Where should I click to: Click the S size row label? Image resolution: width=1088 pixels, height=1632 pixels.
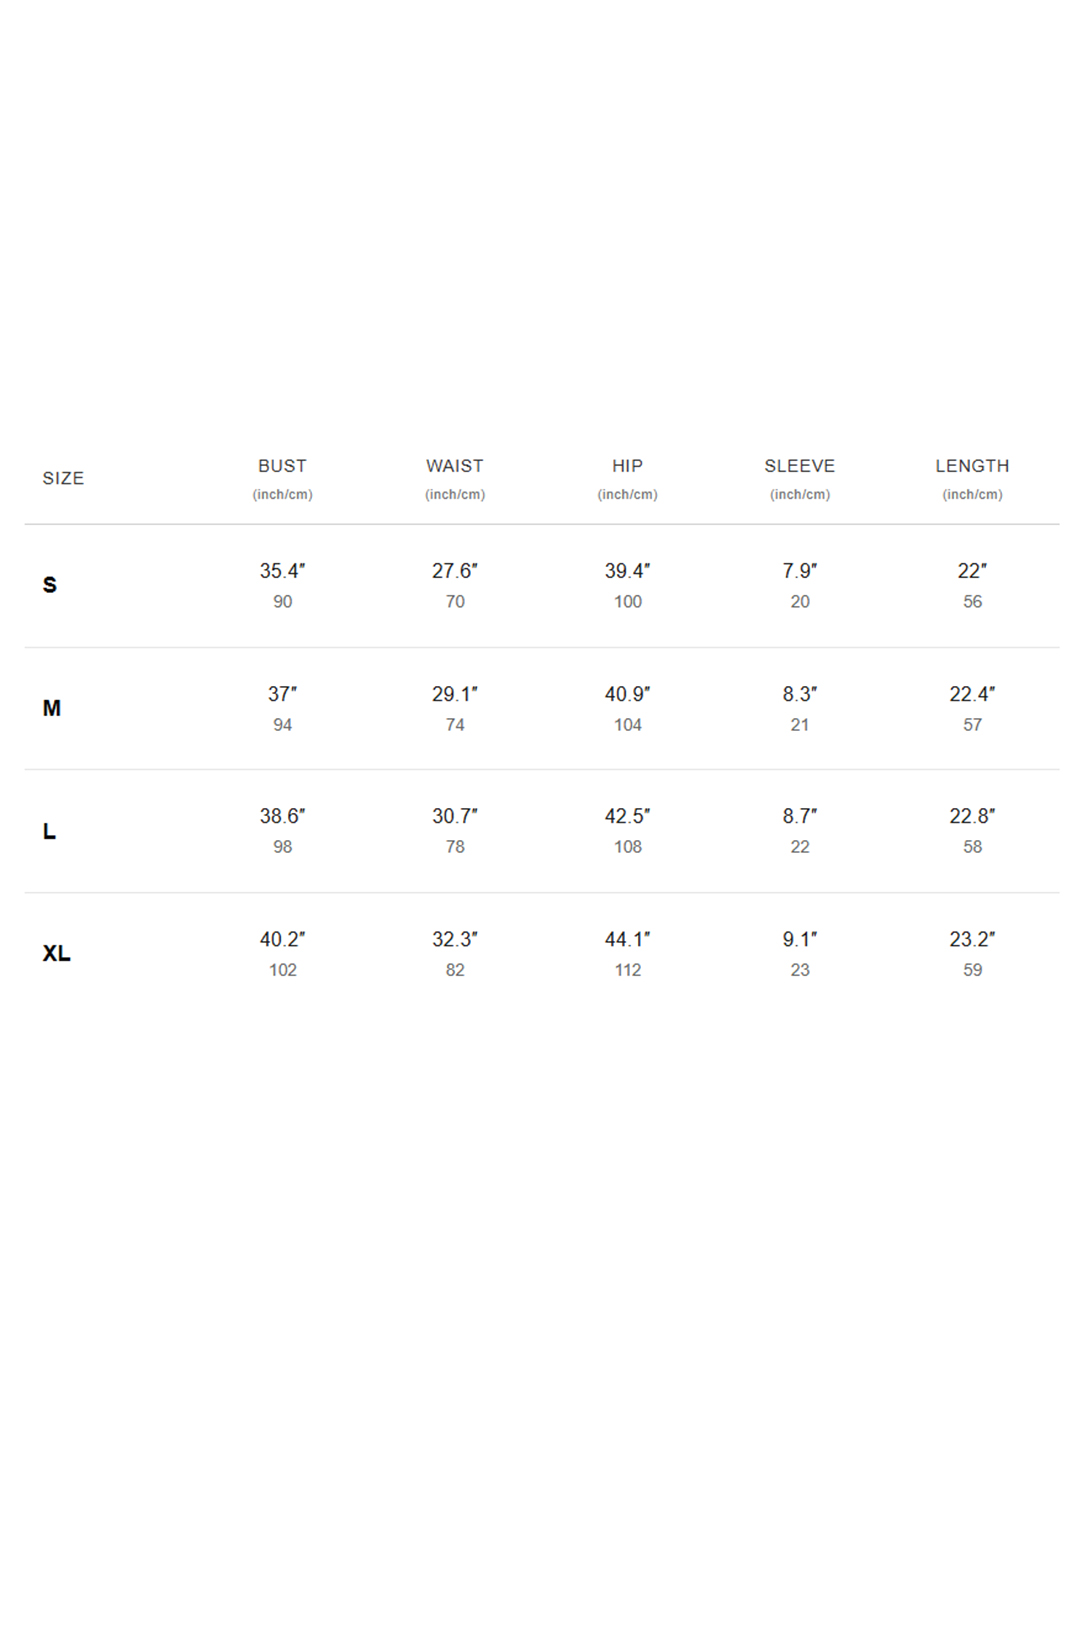(x=50, y=585)
